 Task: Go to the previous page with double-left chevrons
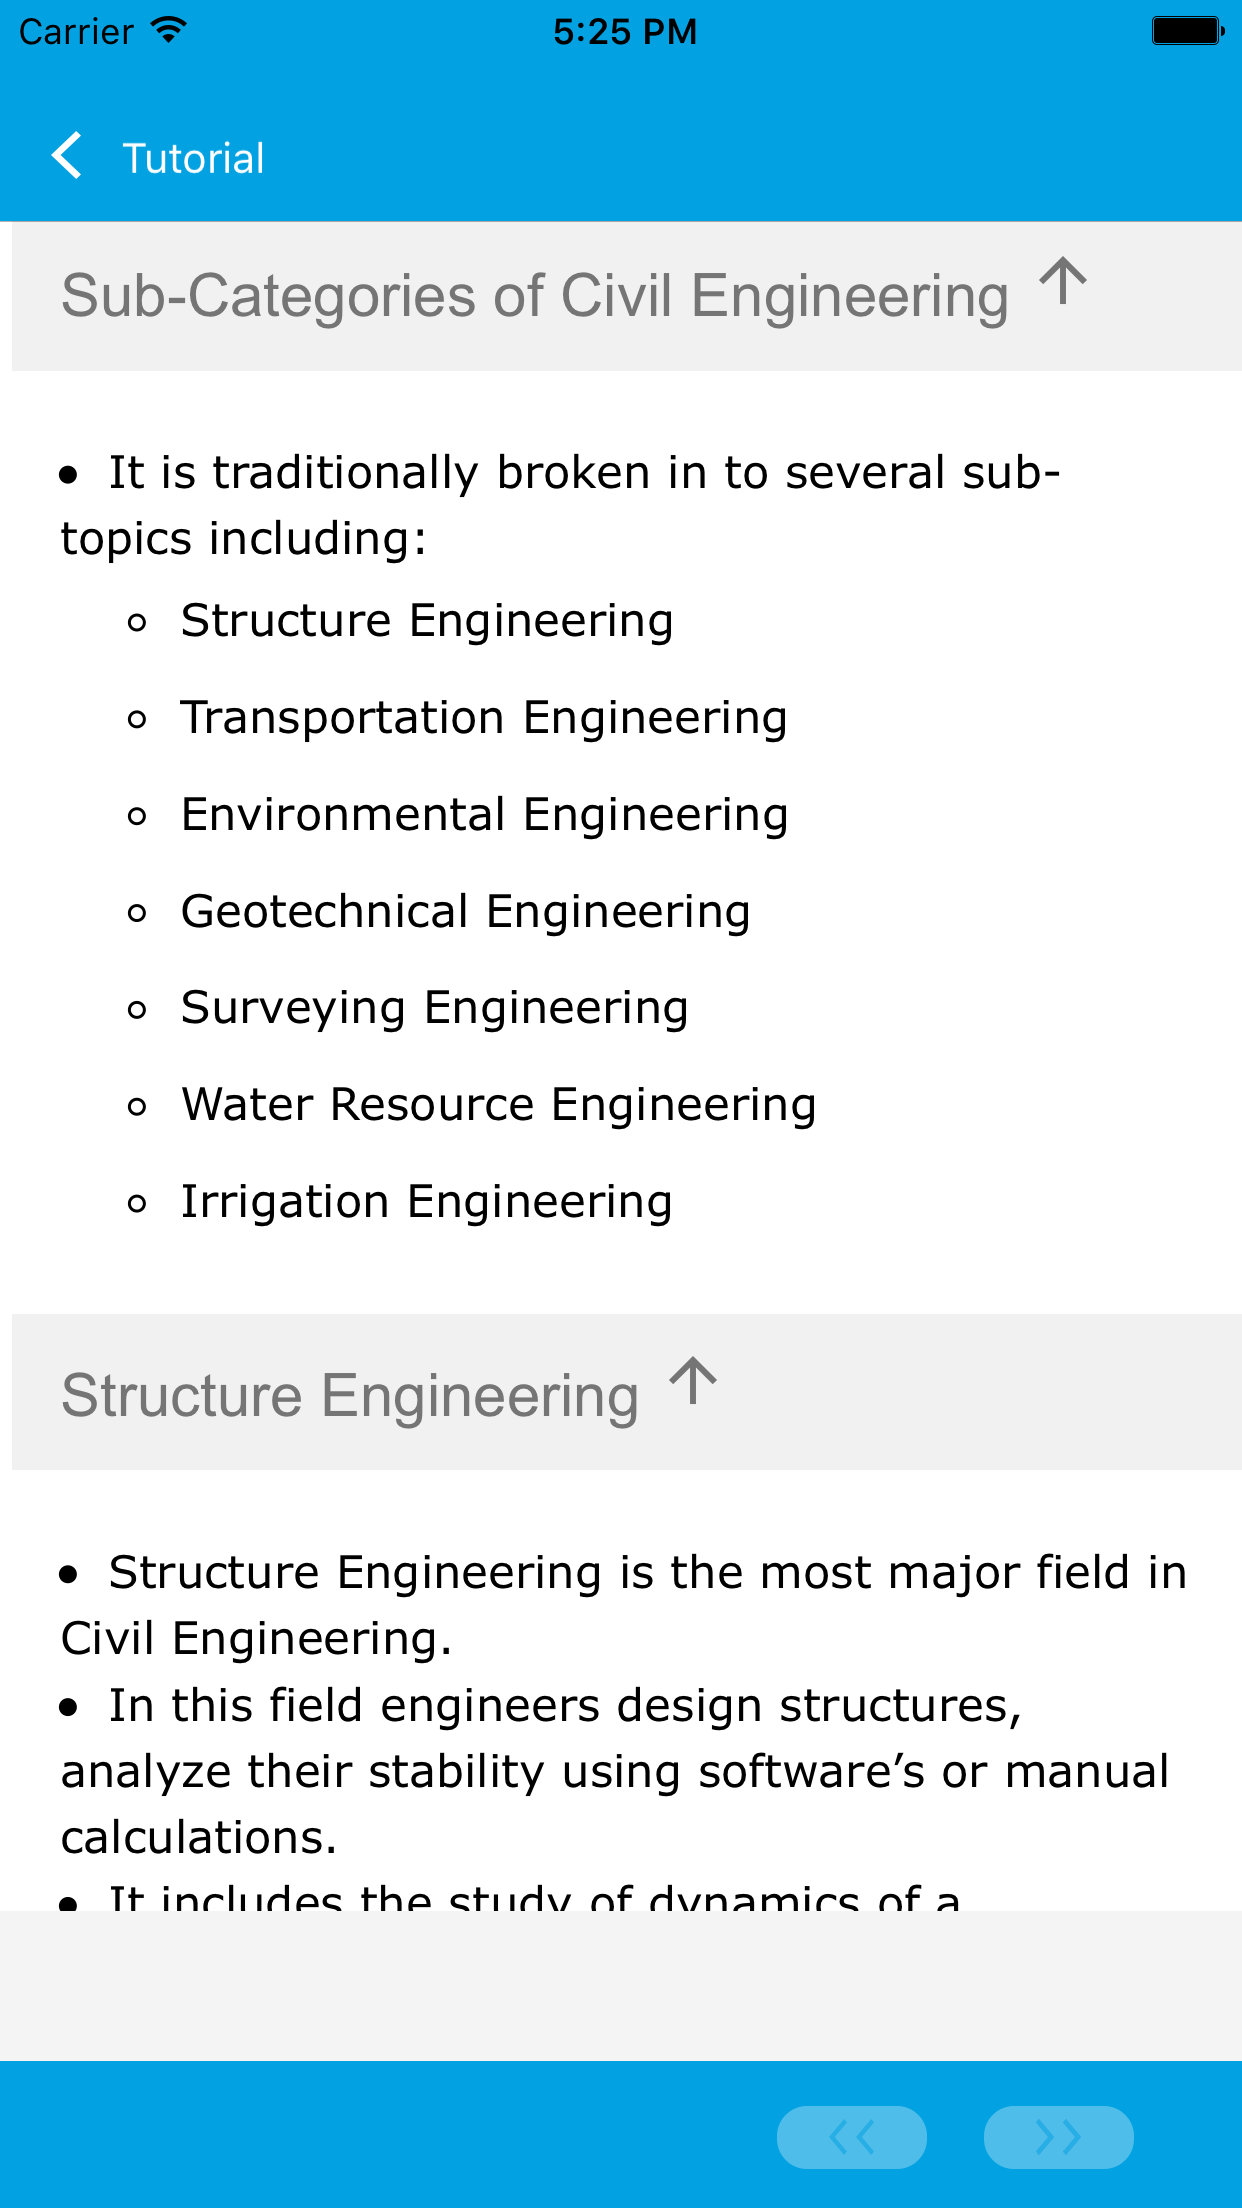pyautogui.click(x=851, y=2137)
